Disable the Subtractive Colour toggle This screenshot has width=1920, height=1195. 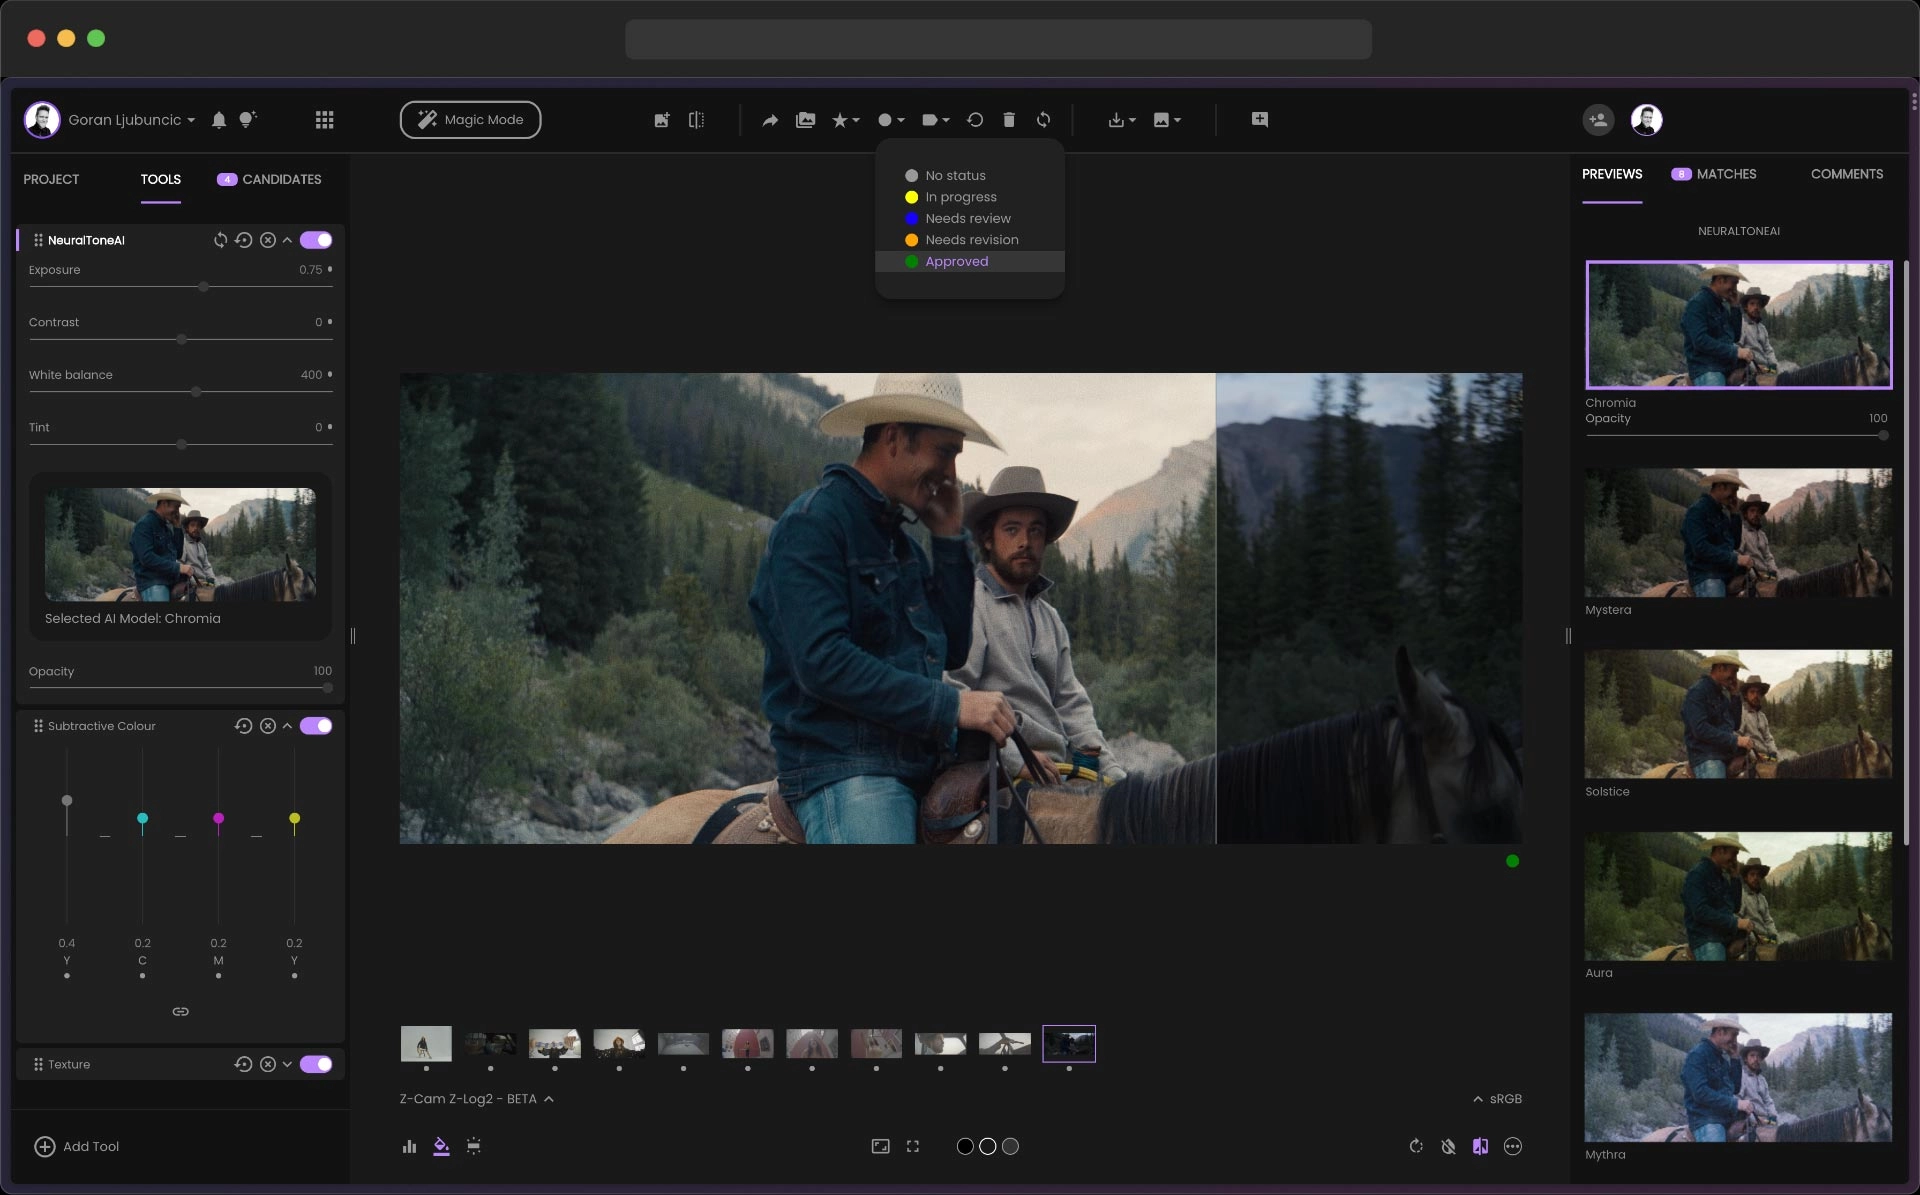316,726
